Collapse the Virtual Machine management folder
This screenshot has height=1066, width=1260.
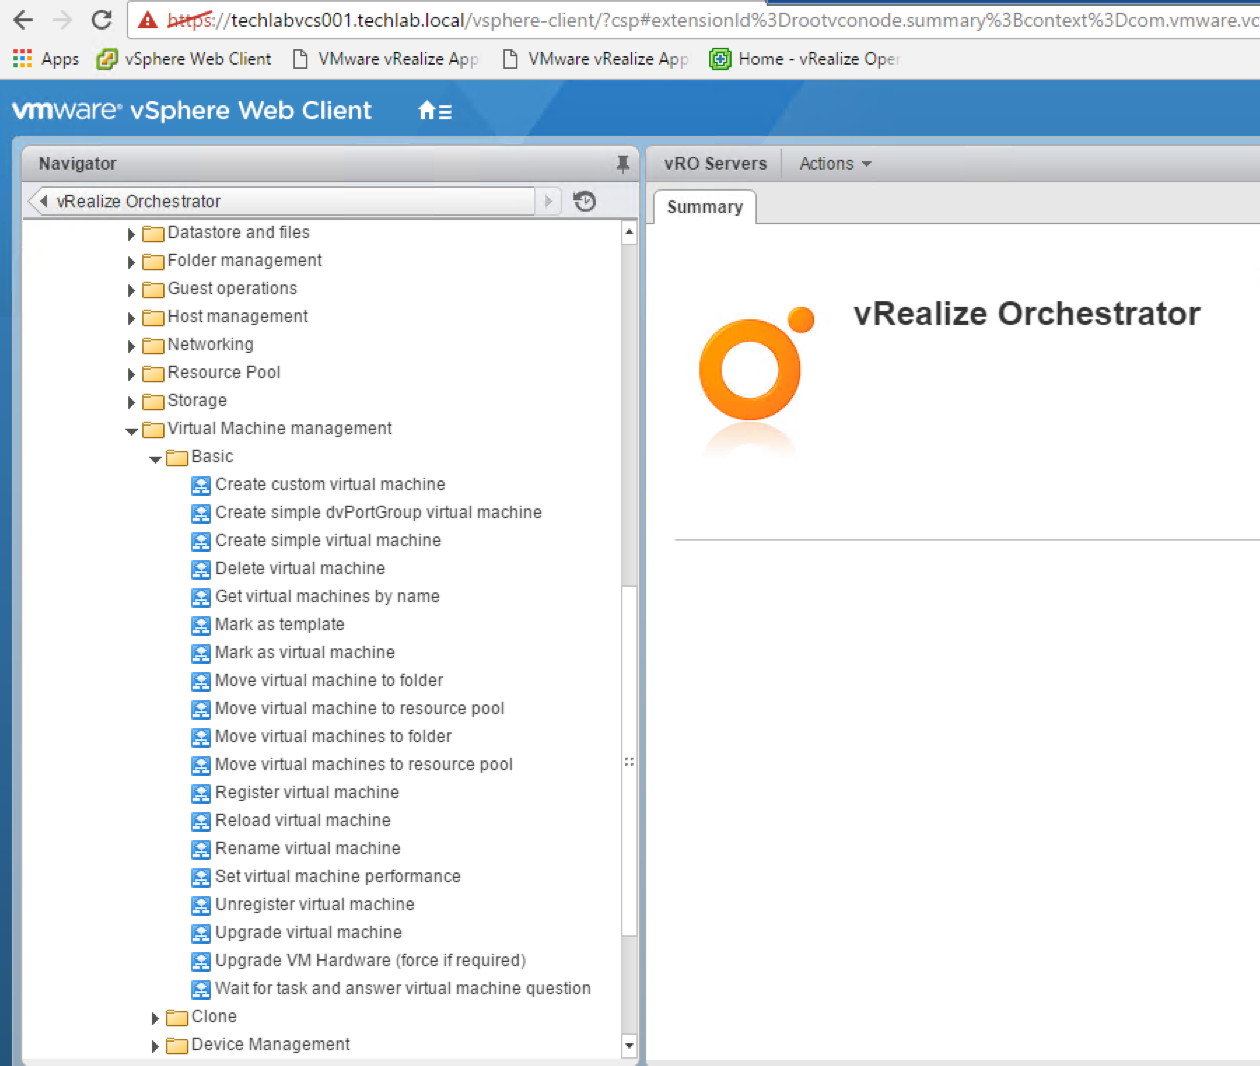coord(131,431)
